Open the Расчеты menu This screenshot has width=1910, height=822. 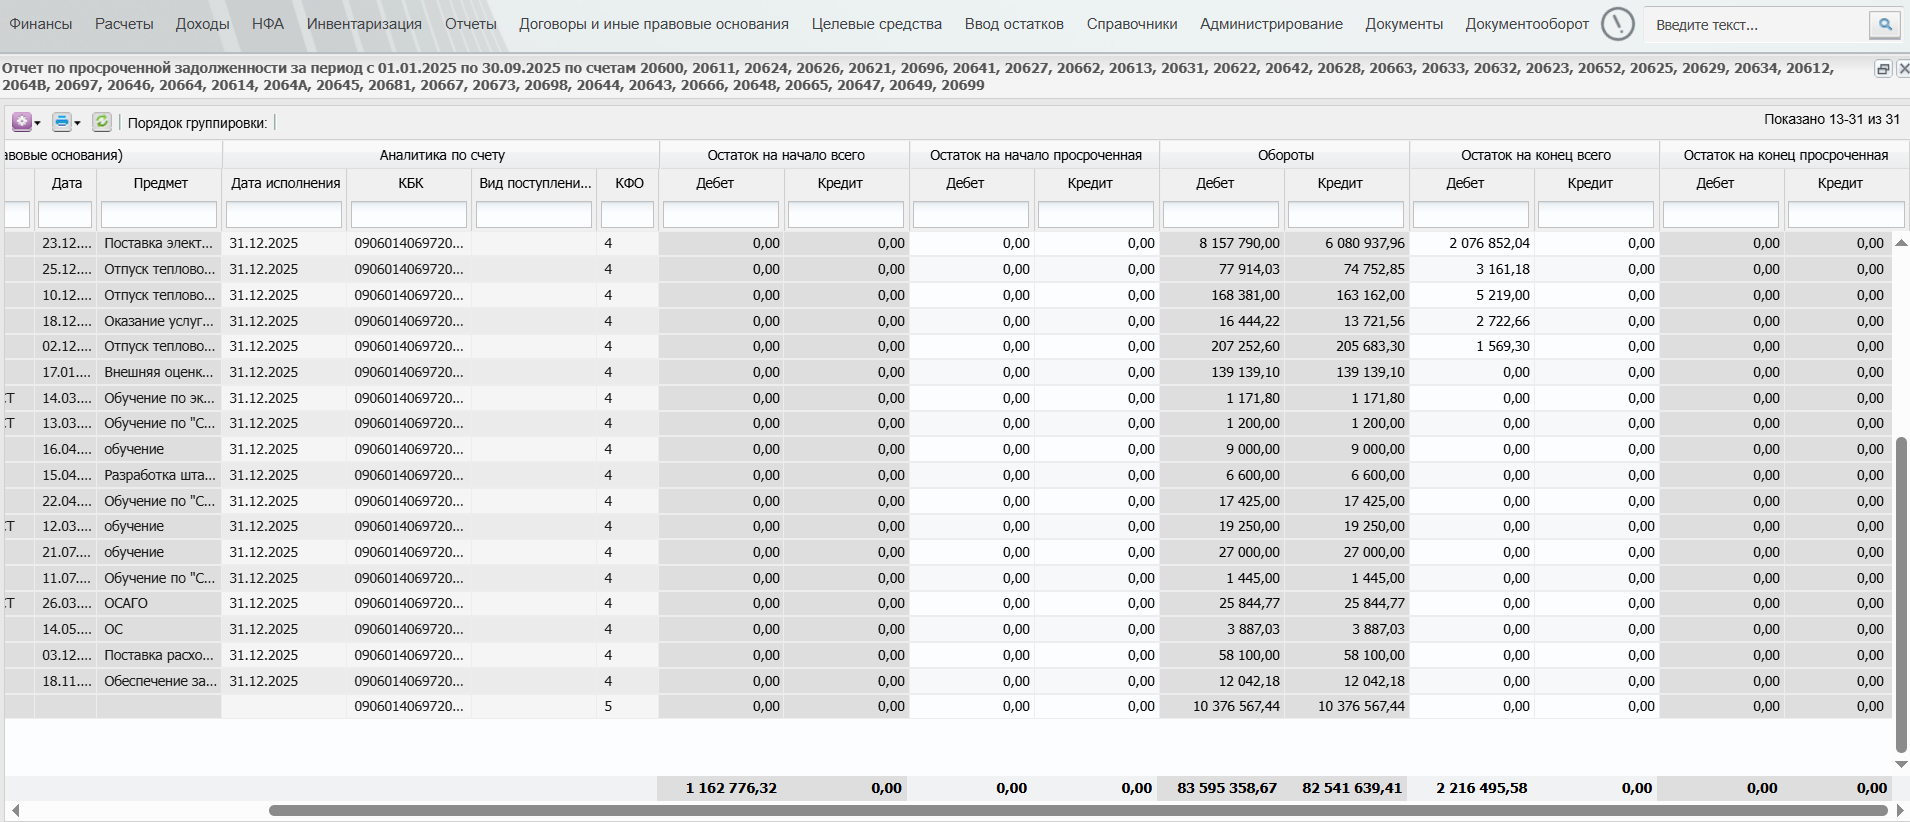point(124,24)
